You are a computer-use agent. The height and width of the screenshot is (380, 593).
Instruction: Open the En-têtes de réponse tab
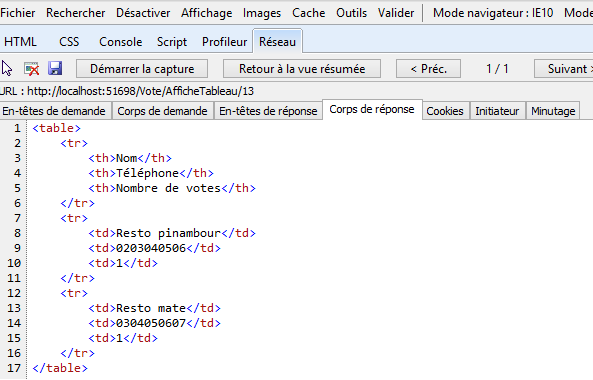click(x=268, y=111)
